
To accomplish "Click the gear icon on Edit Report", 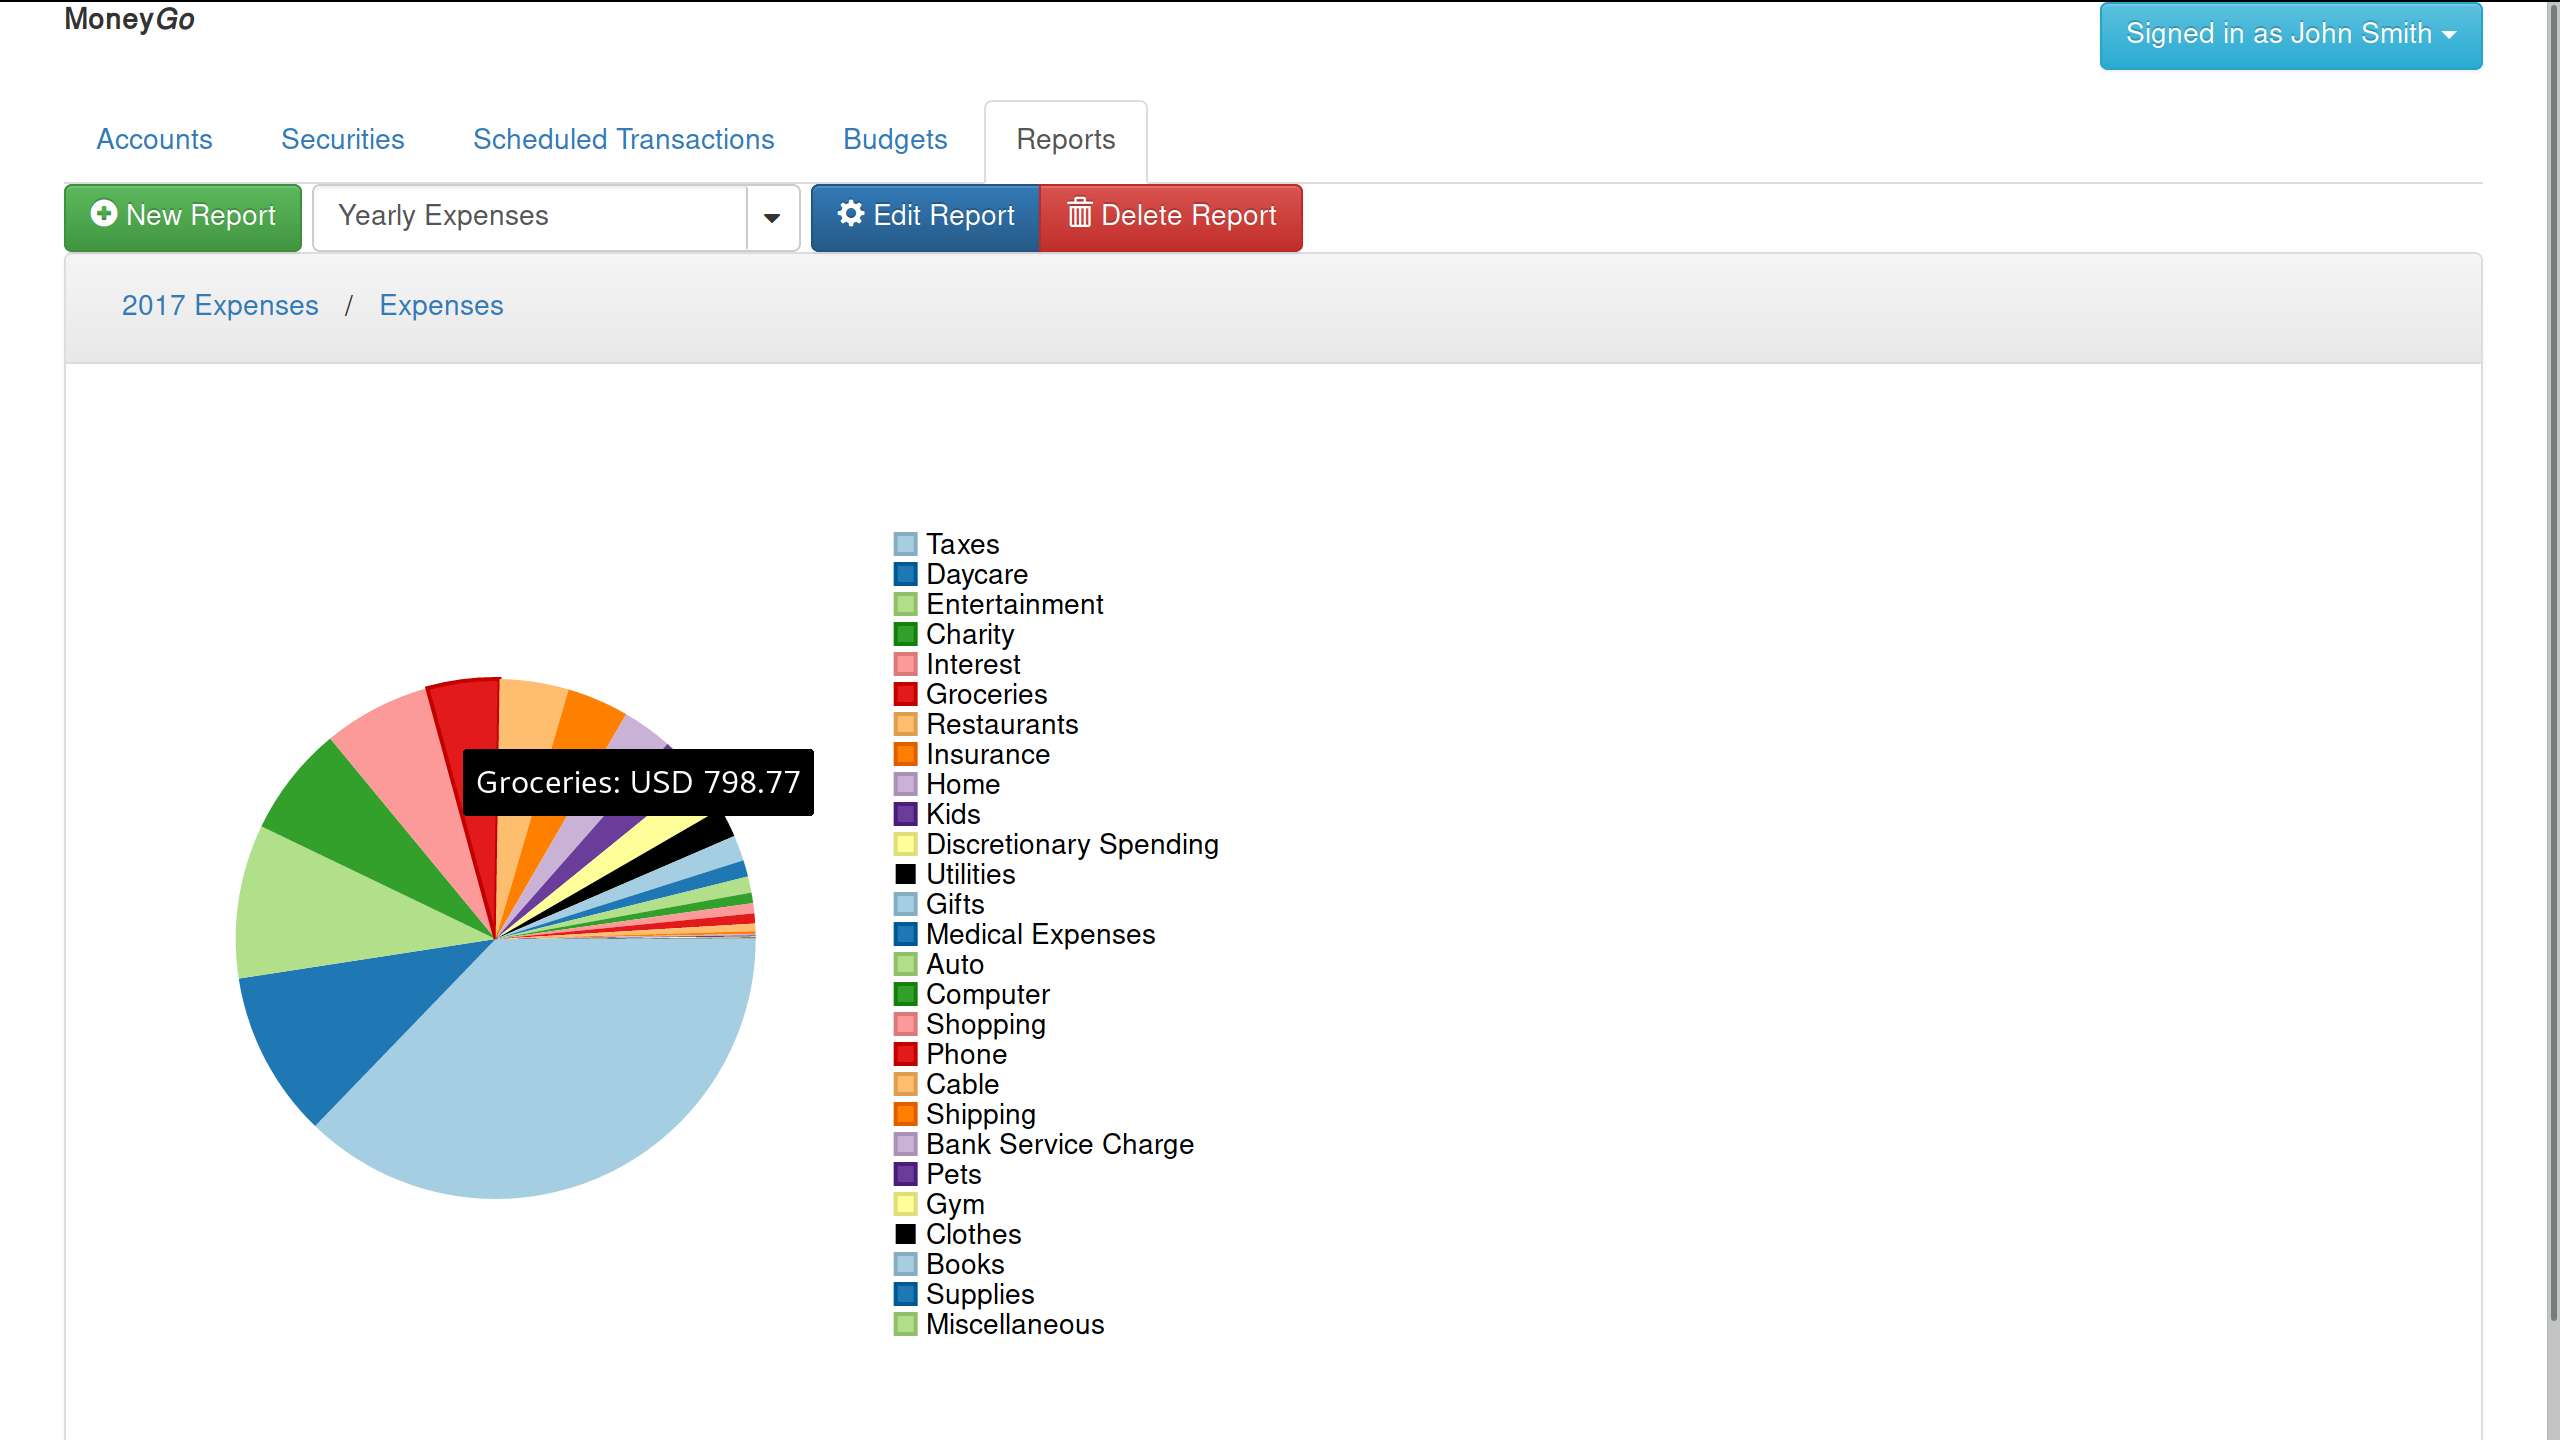I will tap(850, 214).
